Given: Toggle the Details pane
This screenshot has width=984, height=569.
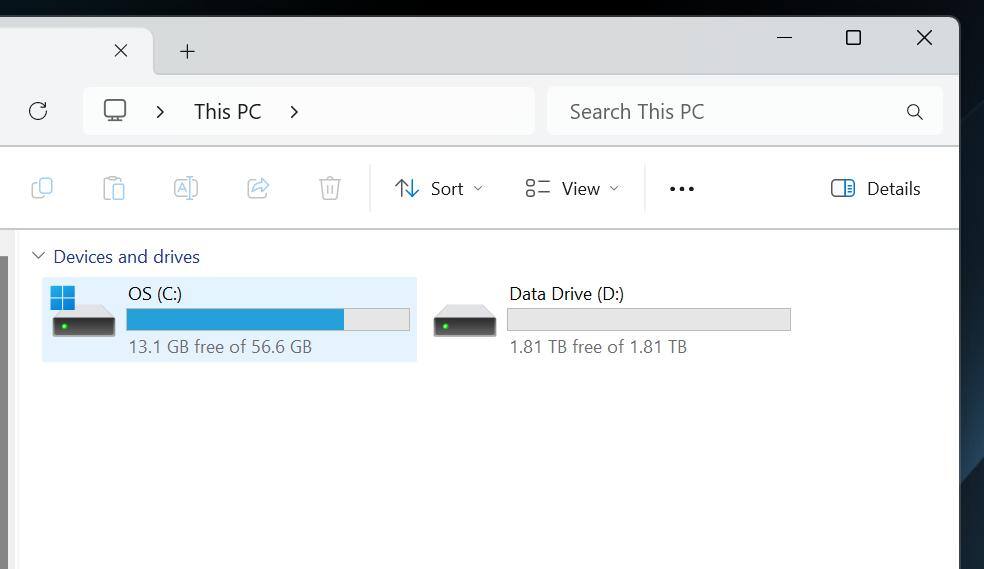Looking at the screenshot, I should [875, 189].
